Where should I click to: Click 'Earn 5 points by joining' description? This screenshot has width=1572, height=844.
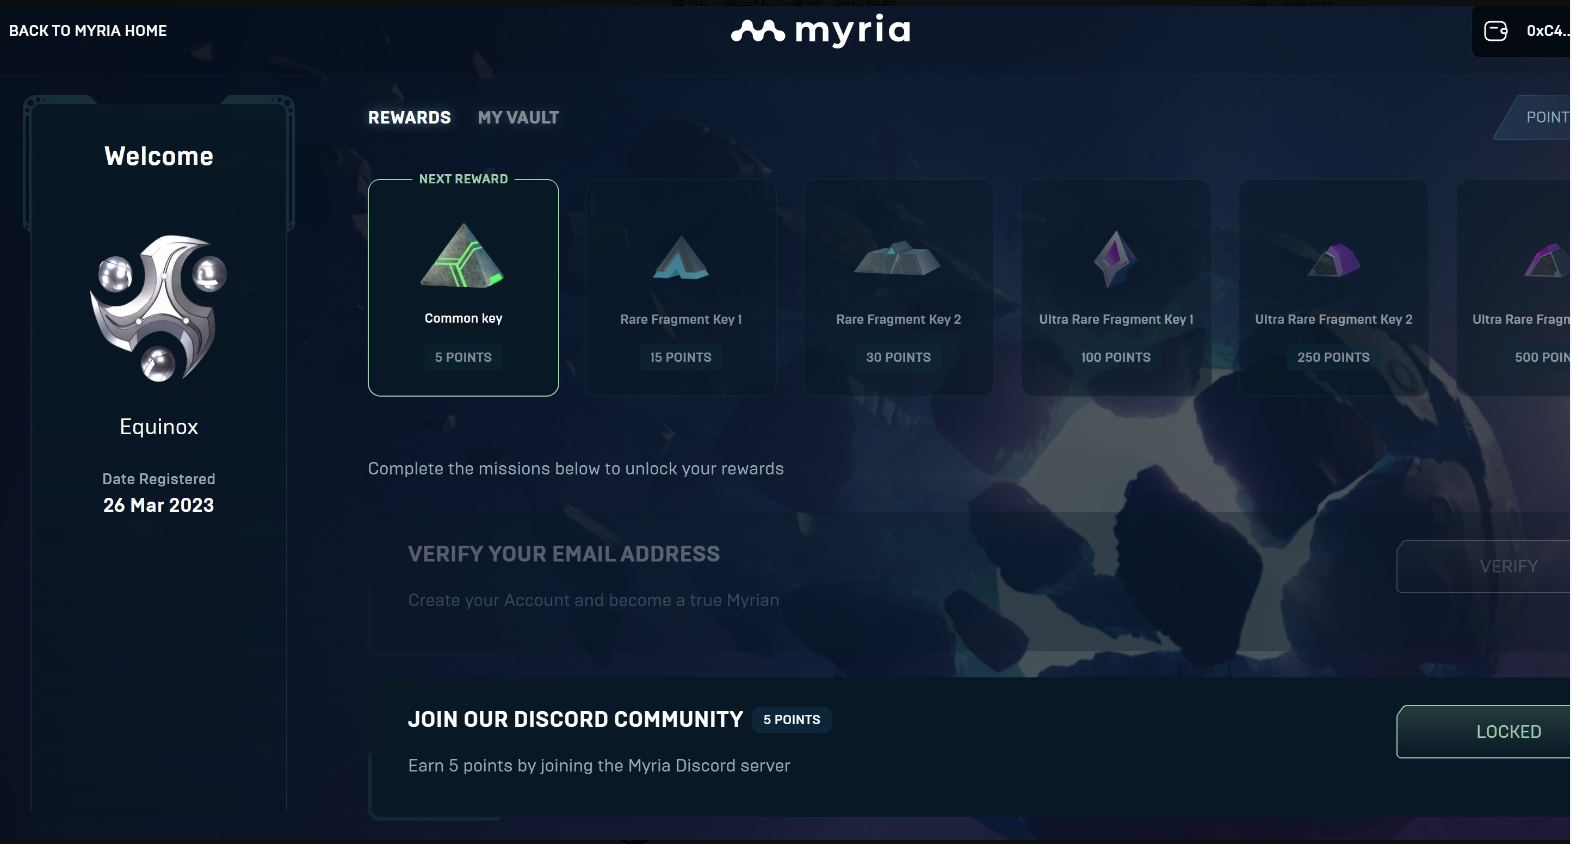599,766
